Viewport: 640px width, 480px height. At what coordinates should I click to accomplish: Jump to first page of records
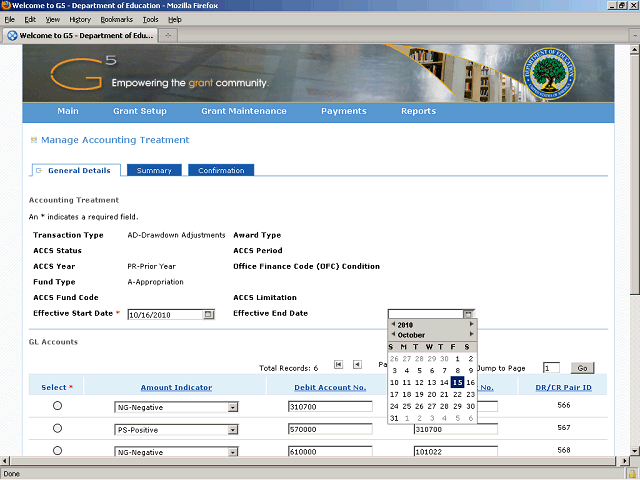click(338, 364)
